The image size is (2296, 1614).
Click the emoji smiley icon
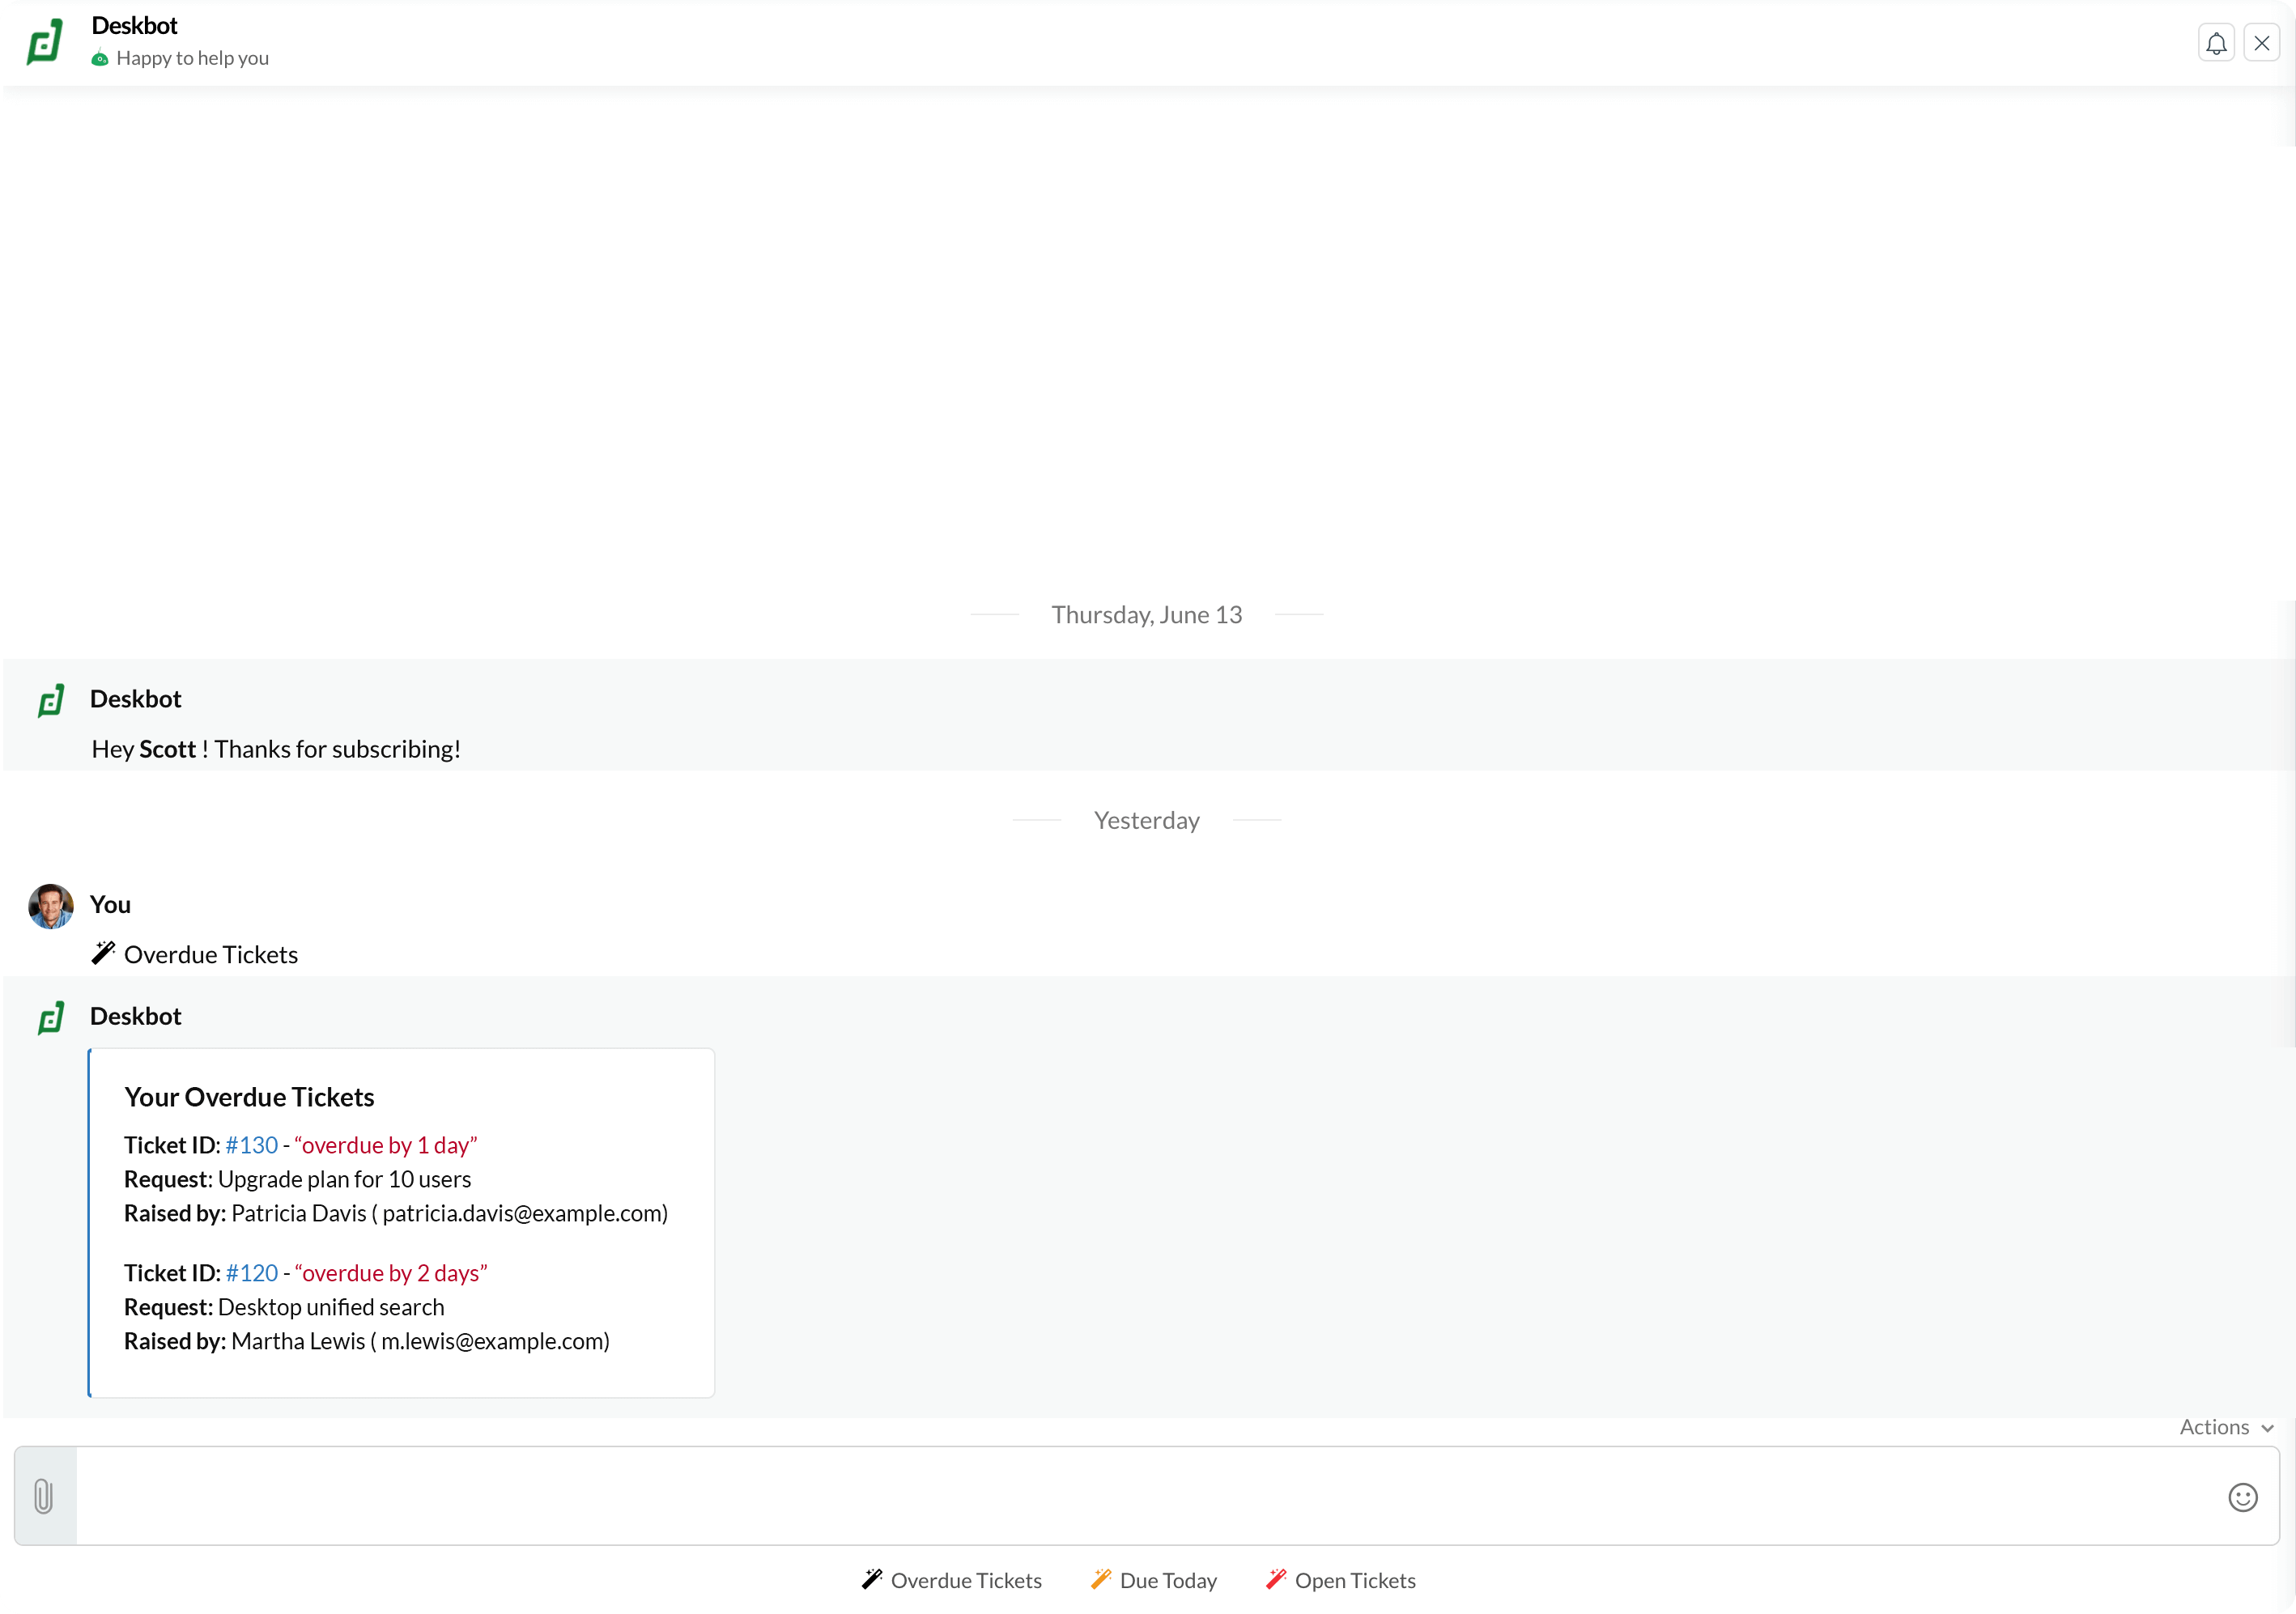point(2242,1497)
